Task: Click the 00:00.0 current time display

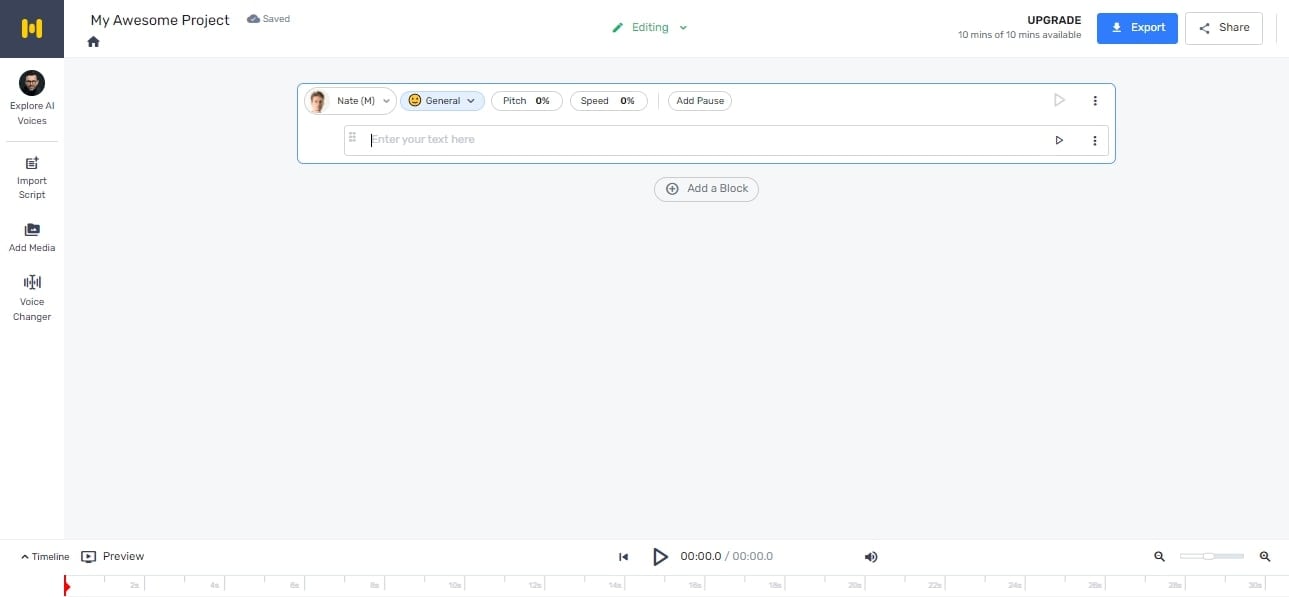Action: [x=700, y=557]
